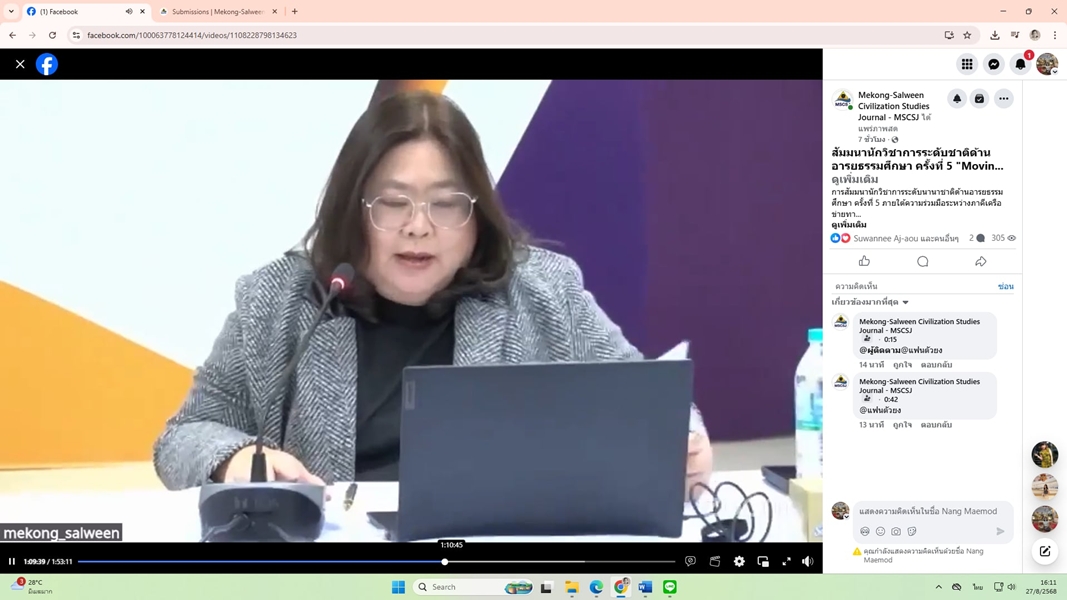
Task: Click the share arrow icon
Action: coord(980,262)
